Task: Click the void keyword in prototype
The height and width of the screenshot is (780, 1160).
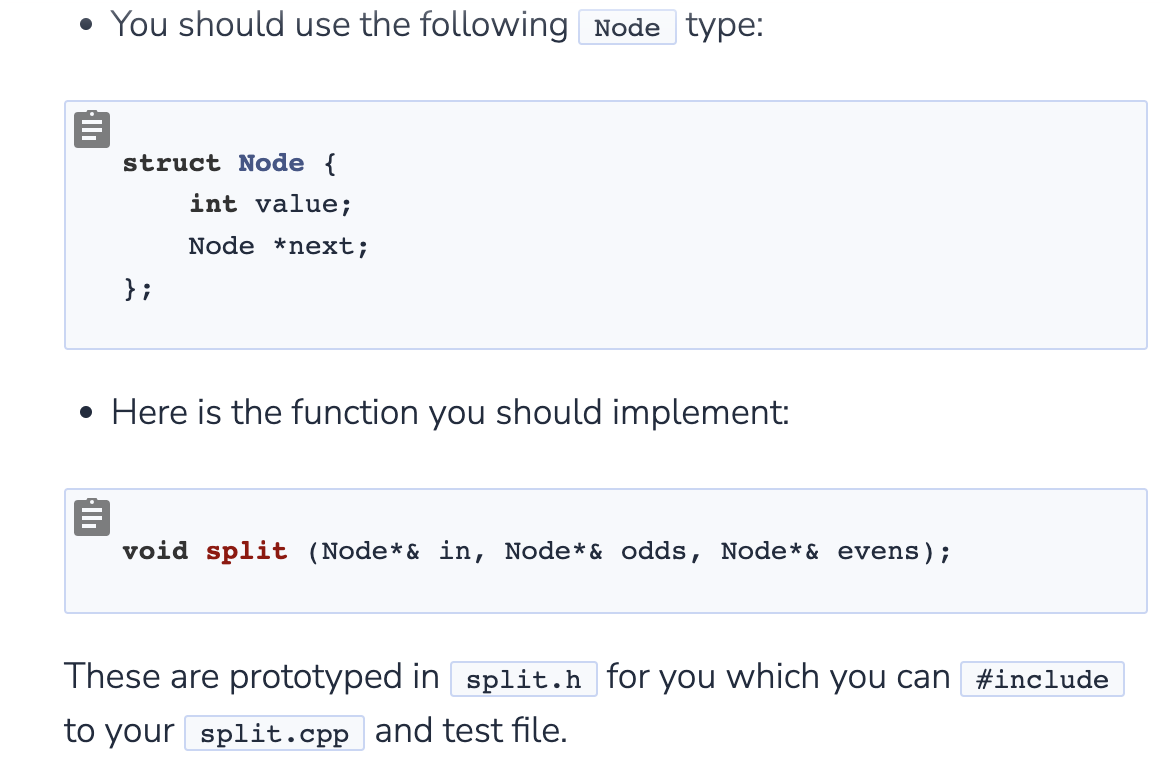Action: coord(155,551)
